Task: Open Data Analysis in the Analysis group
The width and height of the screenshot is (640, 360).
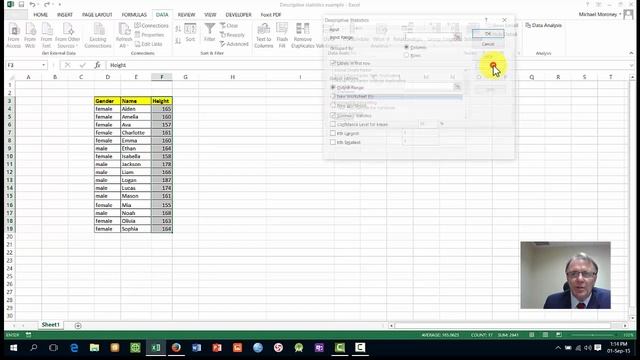Action: (x=543, y=25)
